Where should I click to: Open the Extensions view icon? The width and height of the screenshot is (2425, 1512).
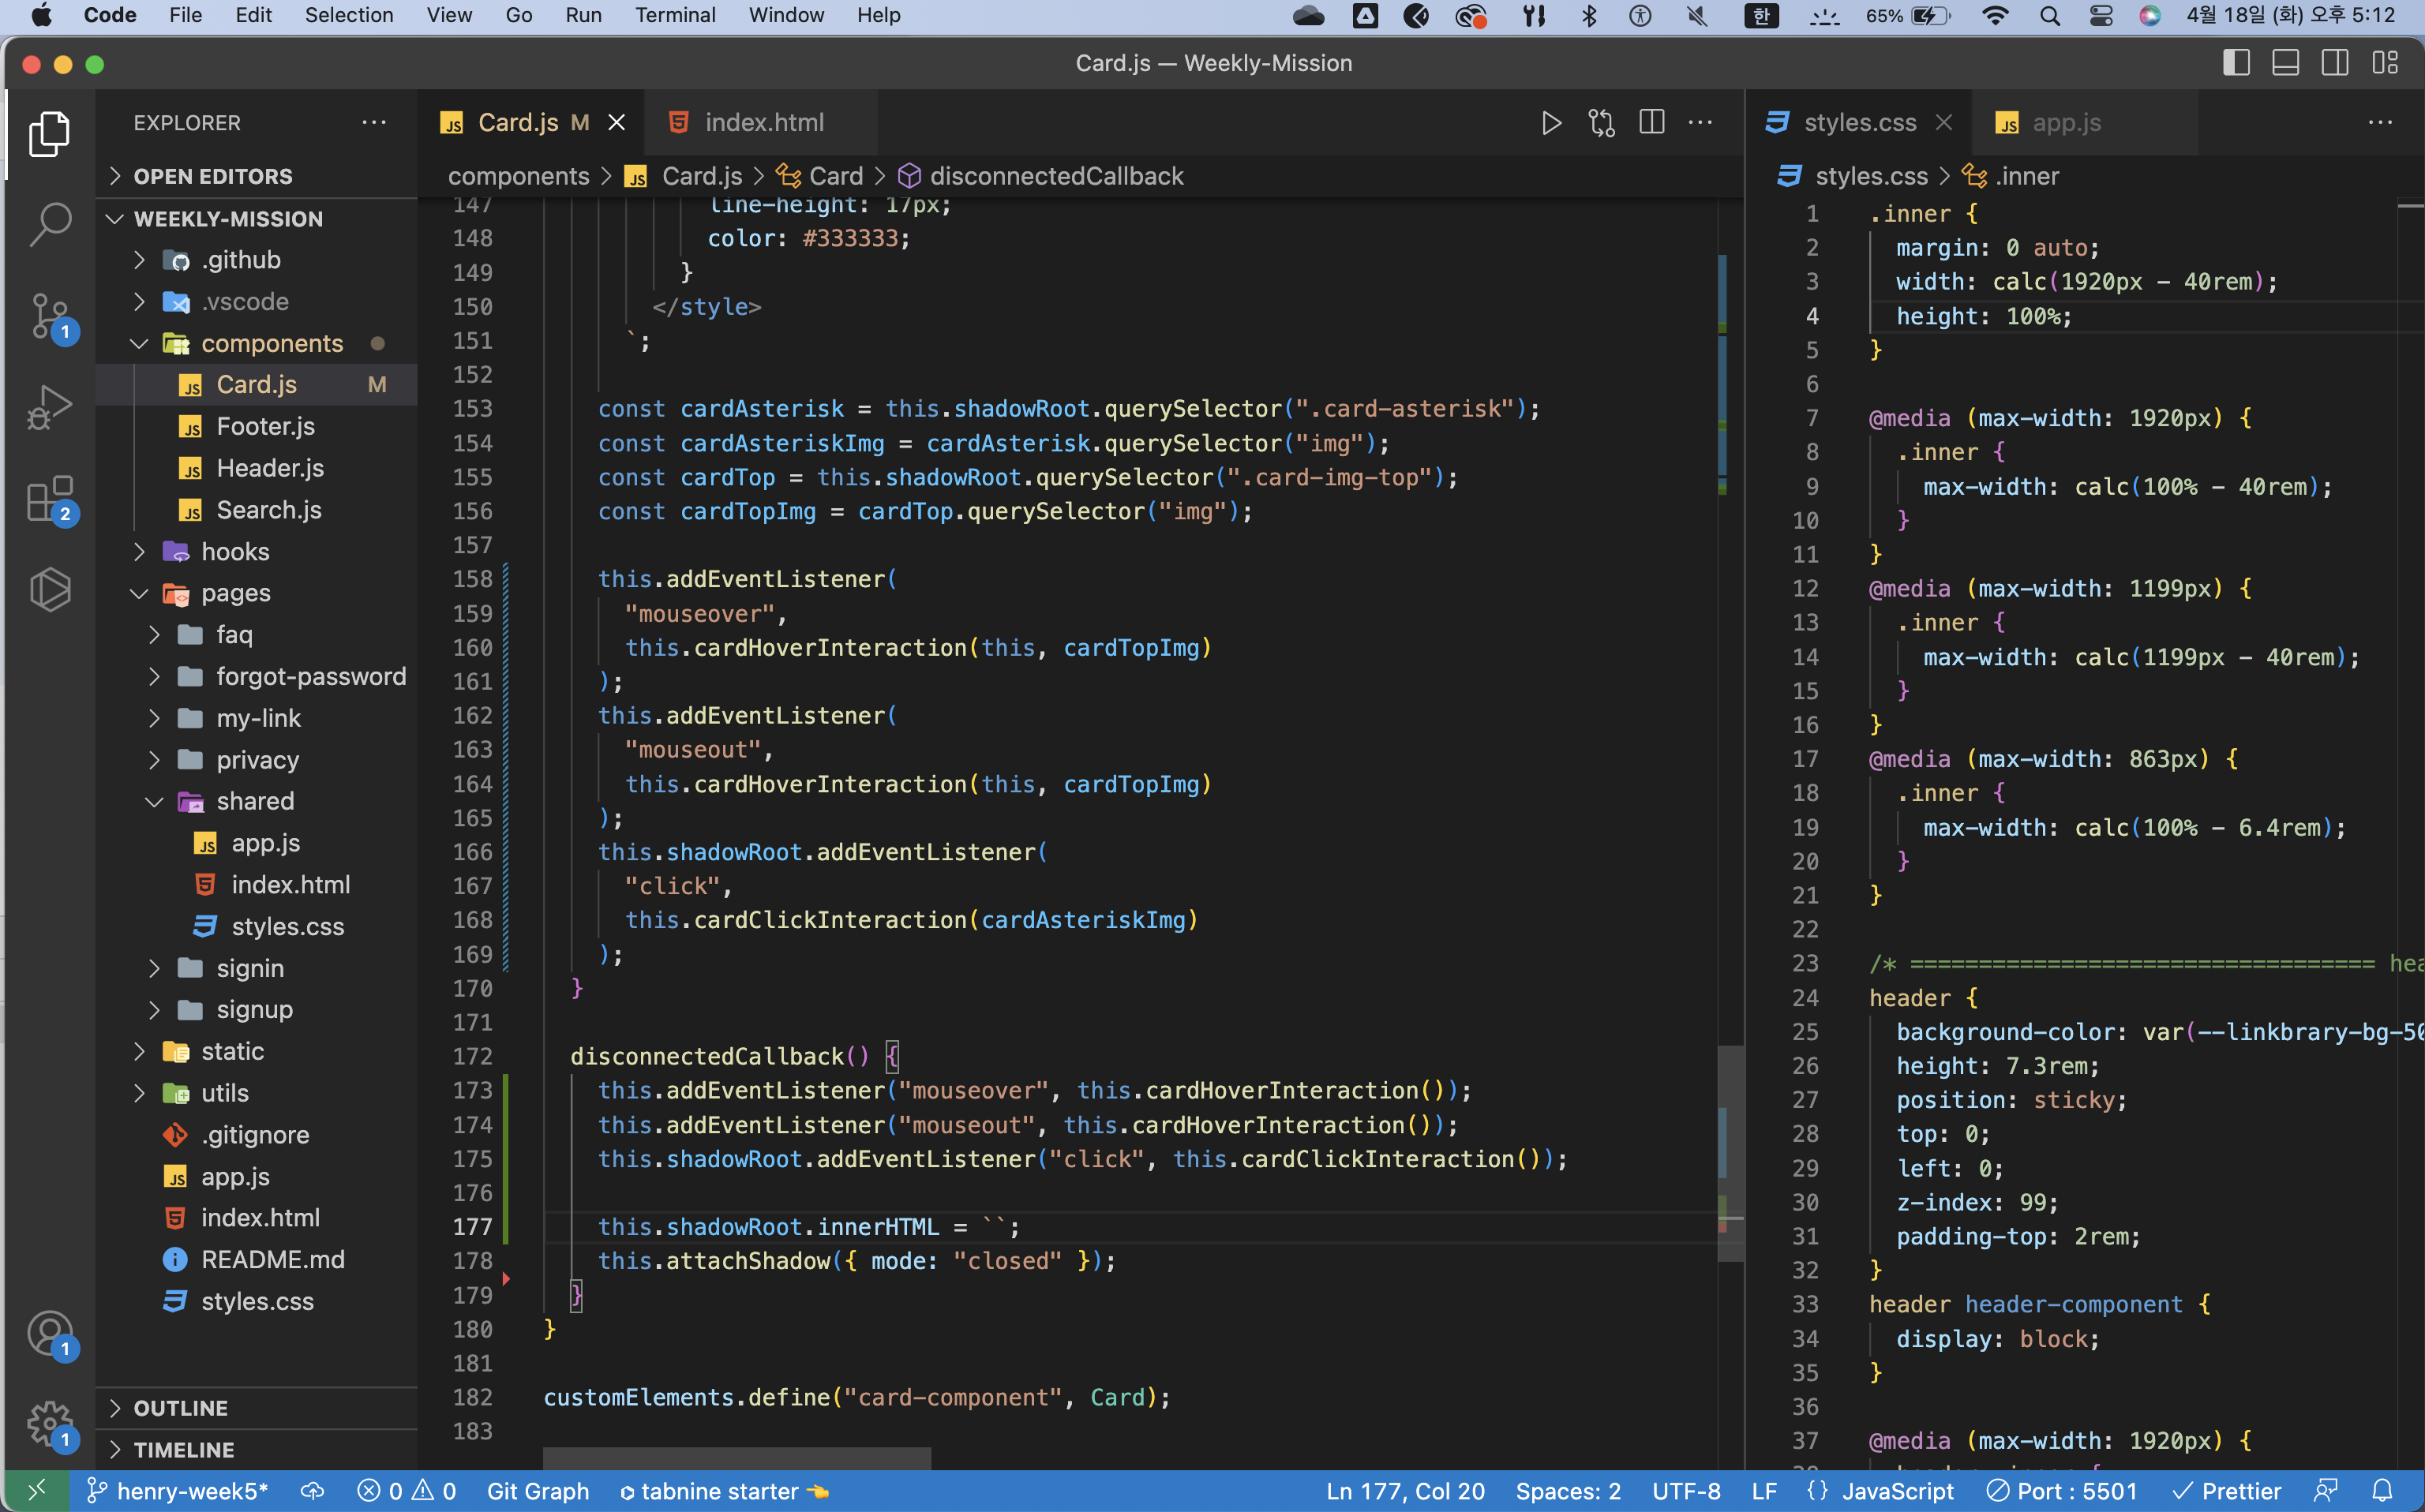[50, 498]
